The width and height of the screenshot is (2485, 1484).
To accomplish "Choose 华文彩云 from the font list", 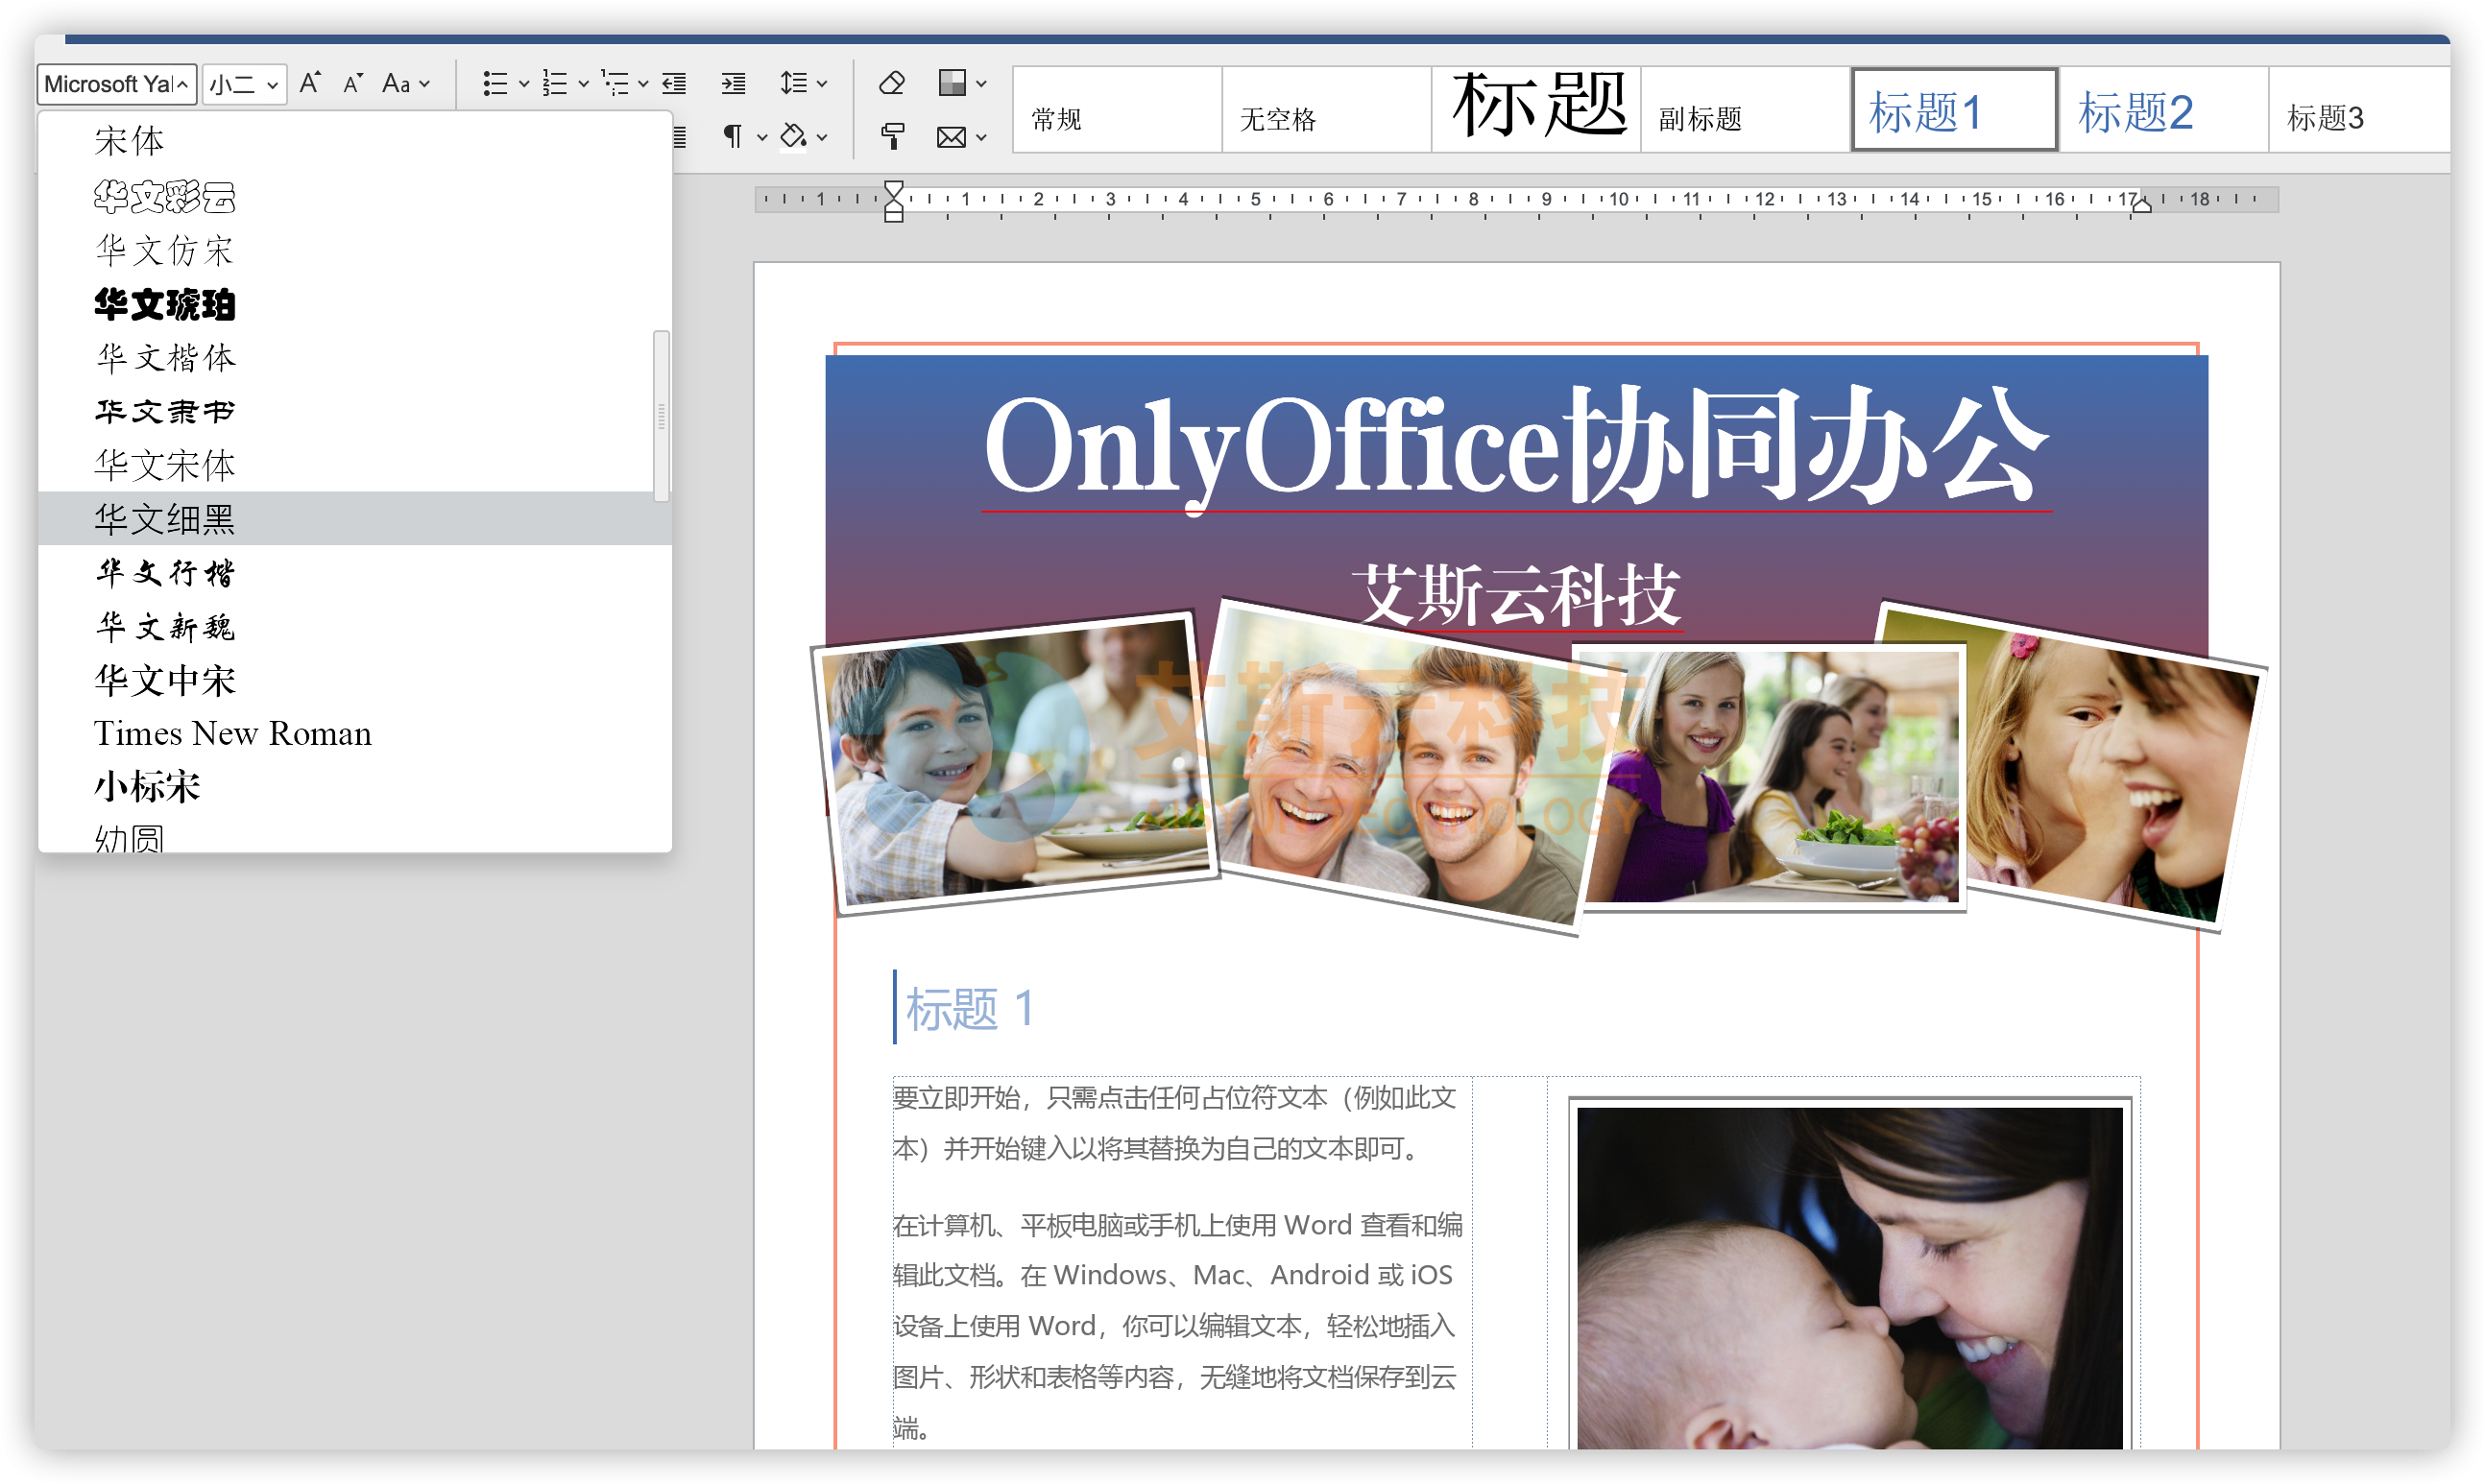I will tap(354, 196).
